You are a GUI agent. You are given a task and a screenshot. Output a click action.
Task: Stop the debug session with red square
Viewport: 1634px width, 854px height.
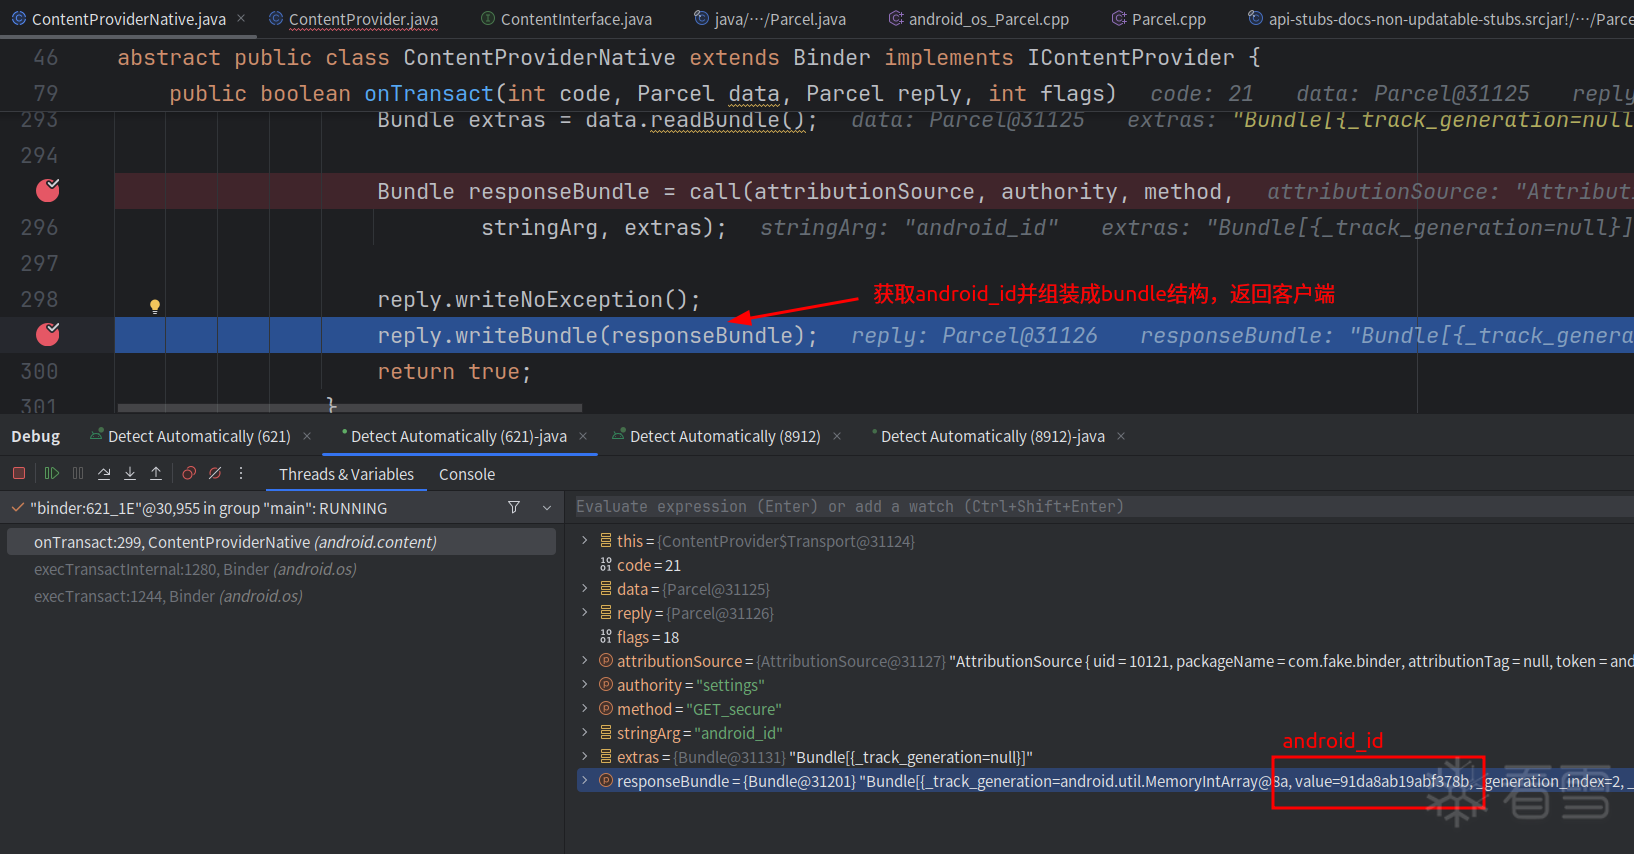pyautogui.click(x=19, y=473)
